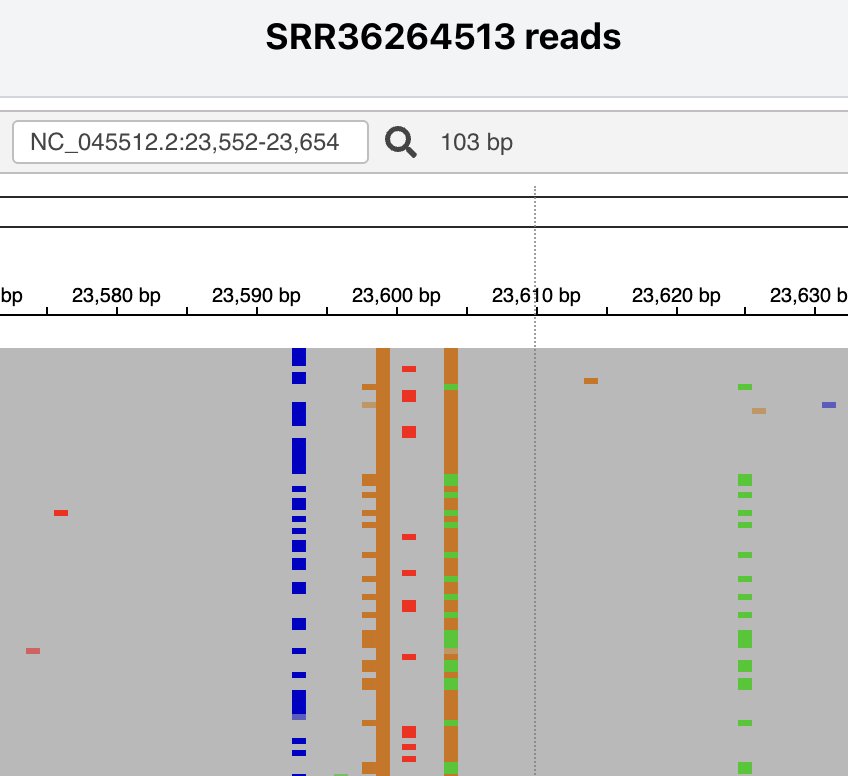Click the 23,580 bp ruler label
Screen dimensions: 848x776
(116, 296)
